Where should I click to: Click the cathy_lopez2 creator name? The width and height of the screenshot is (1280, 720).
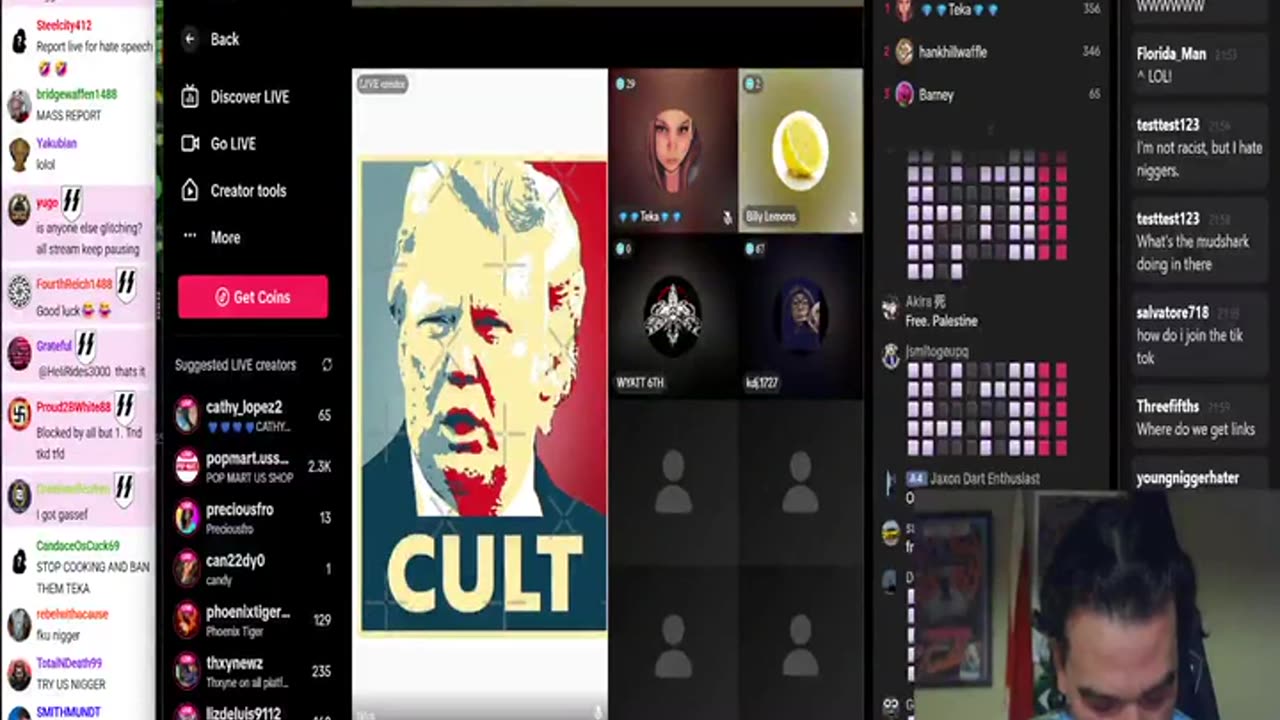(x=244, y=407)
